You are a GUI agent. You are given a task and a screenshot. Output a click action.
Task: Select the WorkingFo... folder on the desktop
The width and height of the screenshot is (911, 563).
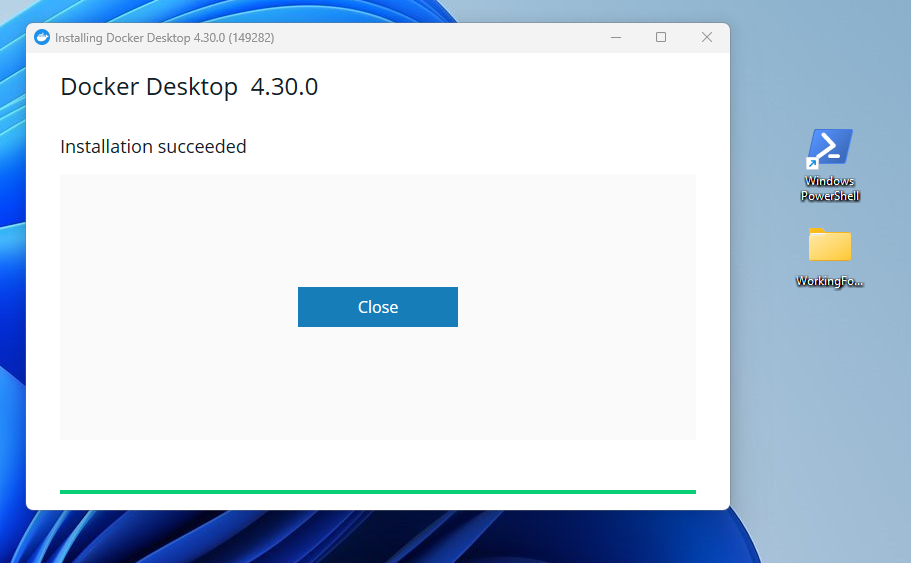coord(830,257)
